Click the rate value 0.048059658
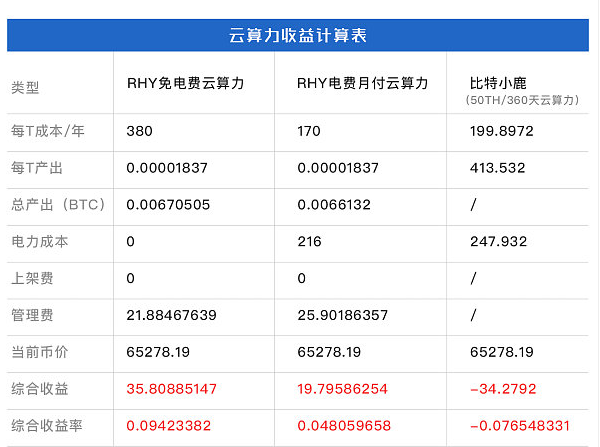The image size is (600, 447). pos(344,426)
